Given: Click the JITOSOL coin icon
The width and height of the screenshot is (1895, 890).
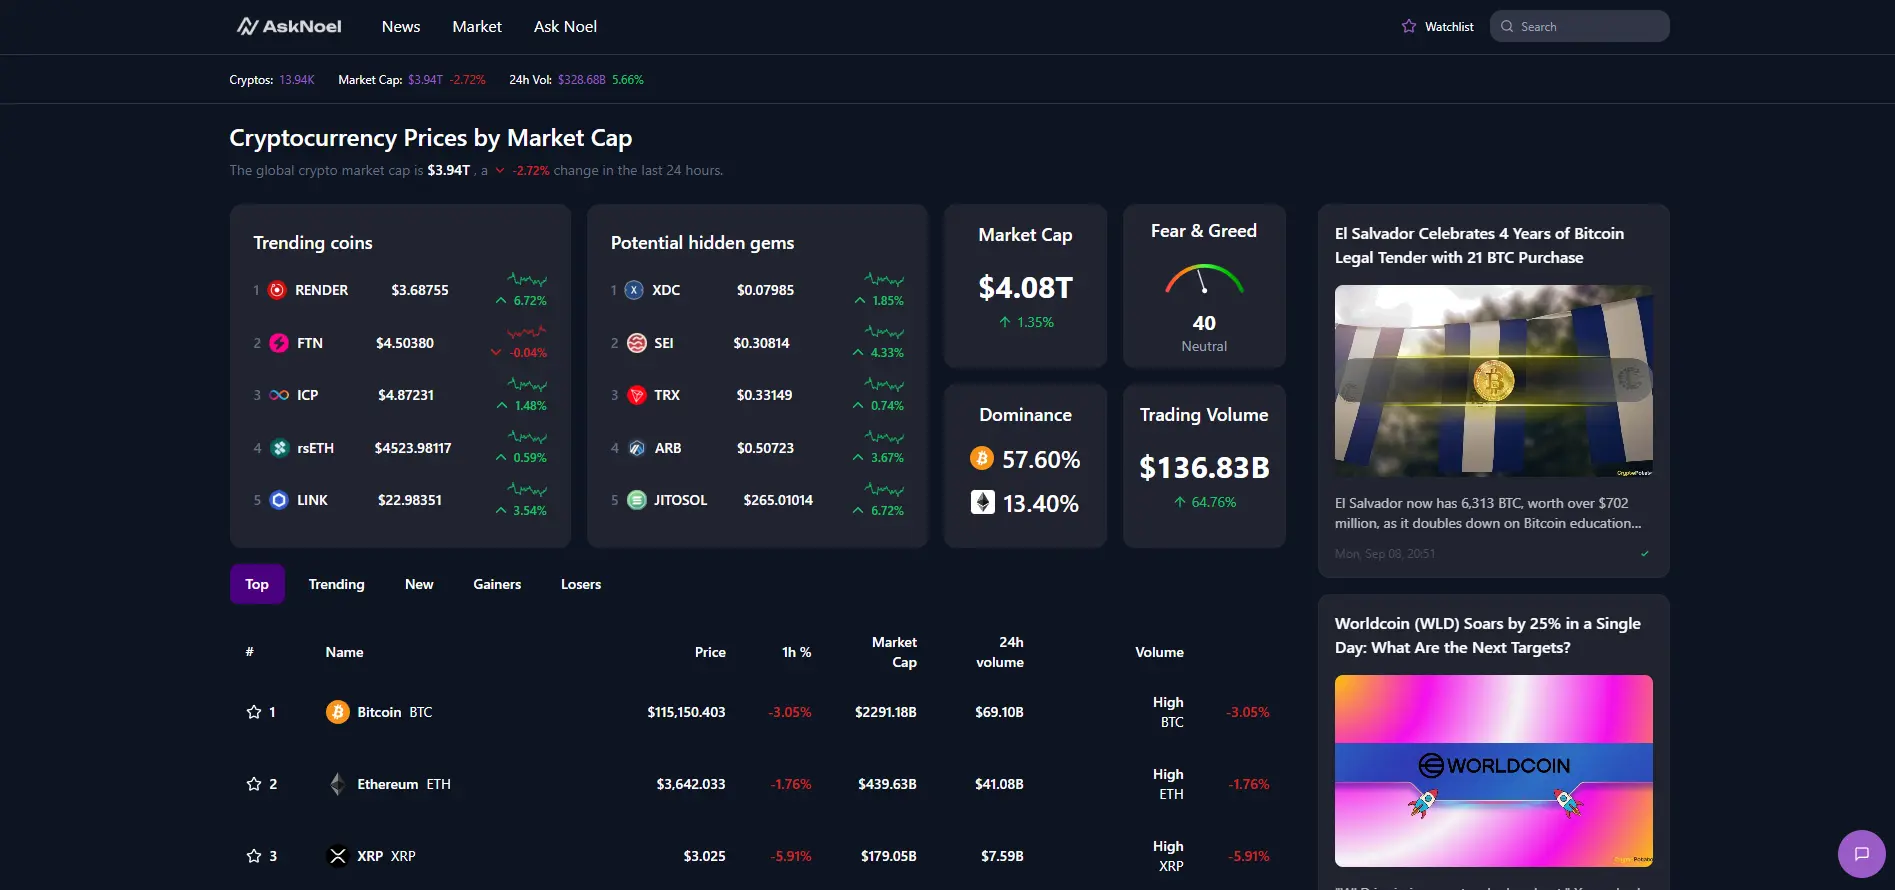Looking at the screenshot, I should pyautogui.click(x=636, y=500).
